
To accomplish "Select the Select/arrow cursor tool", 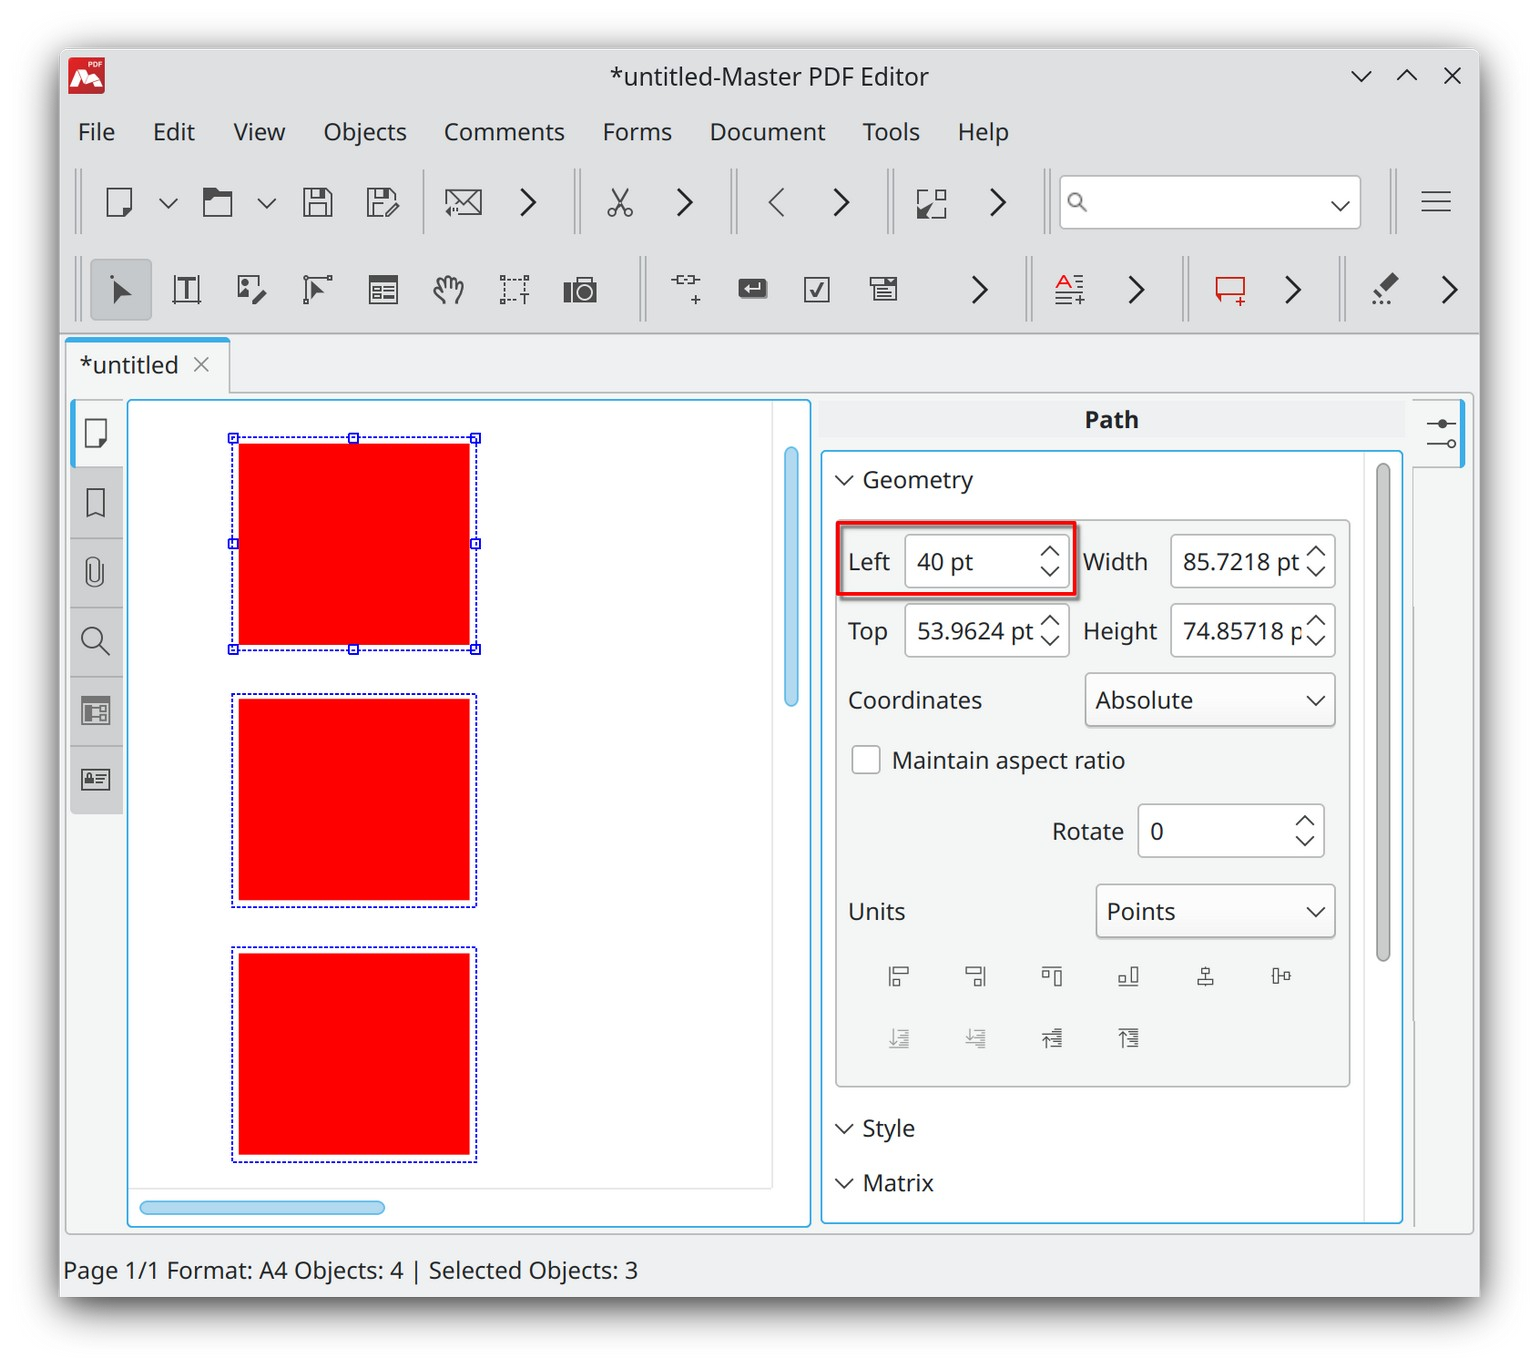I will [x=121, y=290].
